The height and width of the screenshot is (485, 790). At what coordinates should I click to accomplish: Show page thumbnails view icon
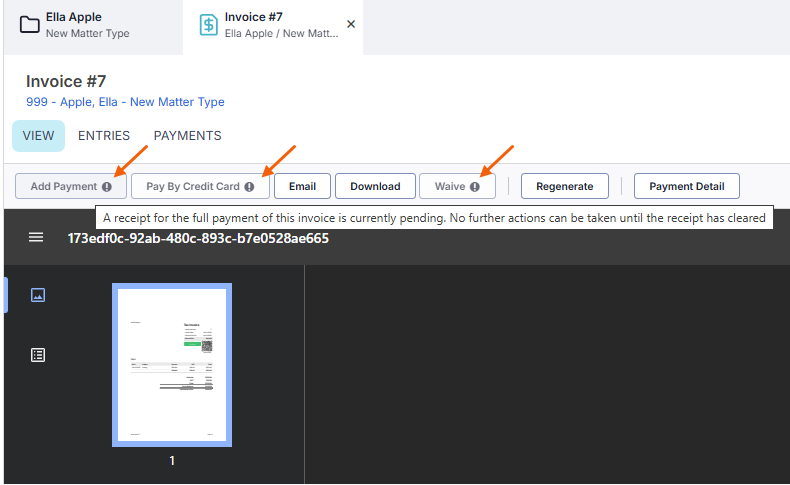coord(38,295)
